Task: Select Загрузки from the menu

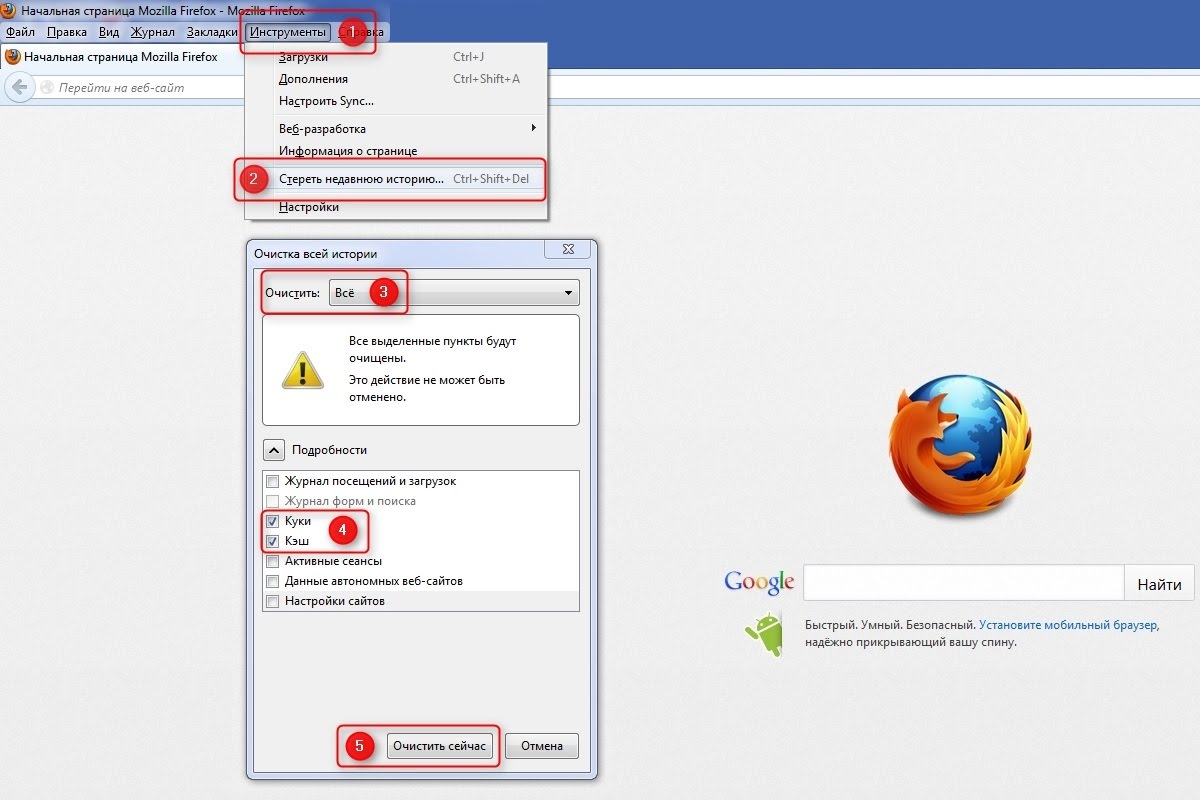Action: (x=396, y=57)
